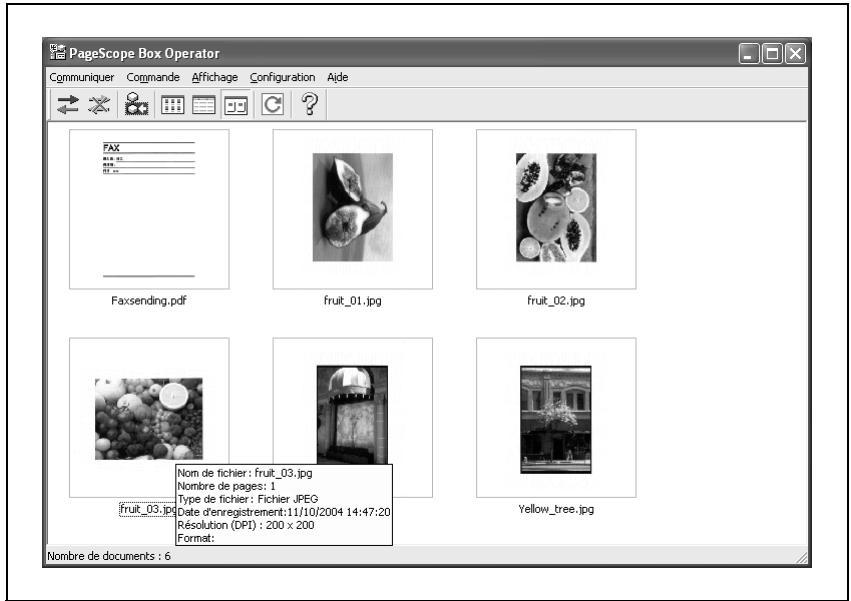Viewport: 851px width, 601px height.
Task: Switch to detailed list view
Action: 204,104
